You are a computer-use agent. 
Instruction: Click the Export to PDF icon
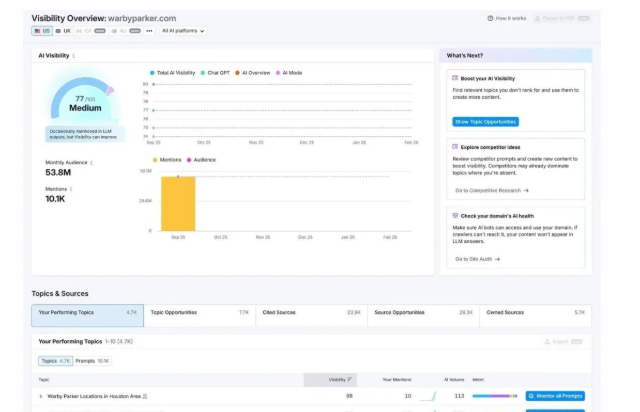539,18
